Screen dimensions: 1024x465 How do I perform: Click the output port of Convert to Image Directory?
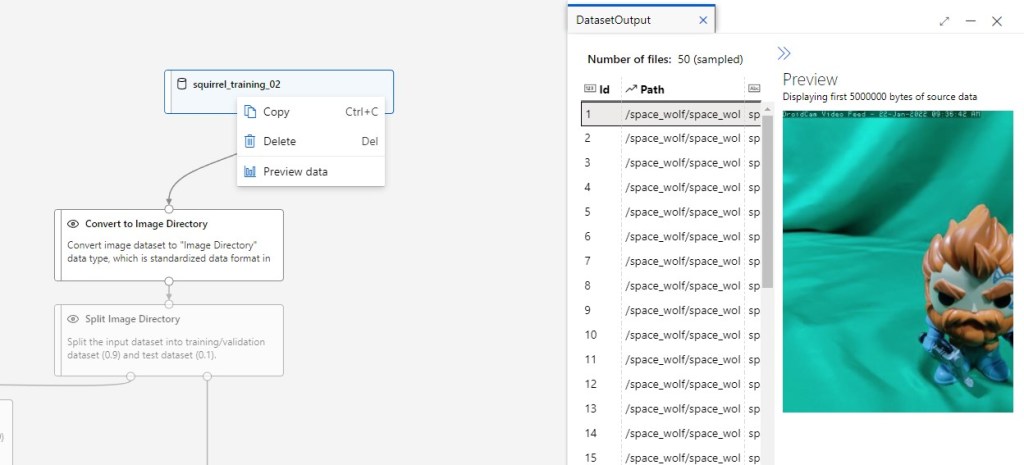coord(169,281)
